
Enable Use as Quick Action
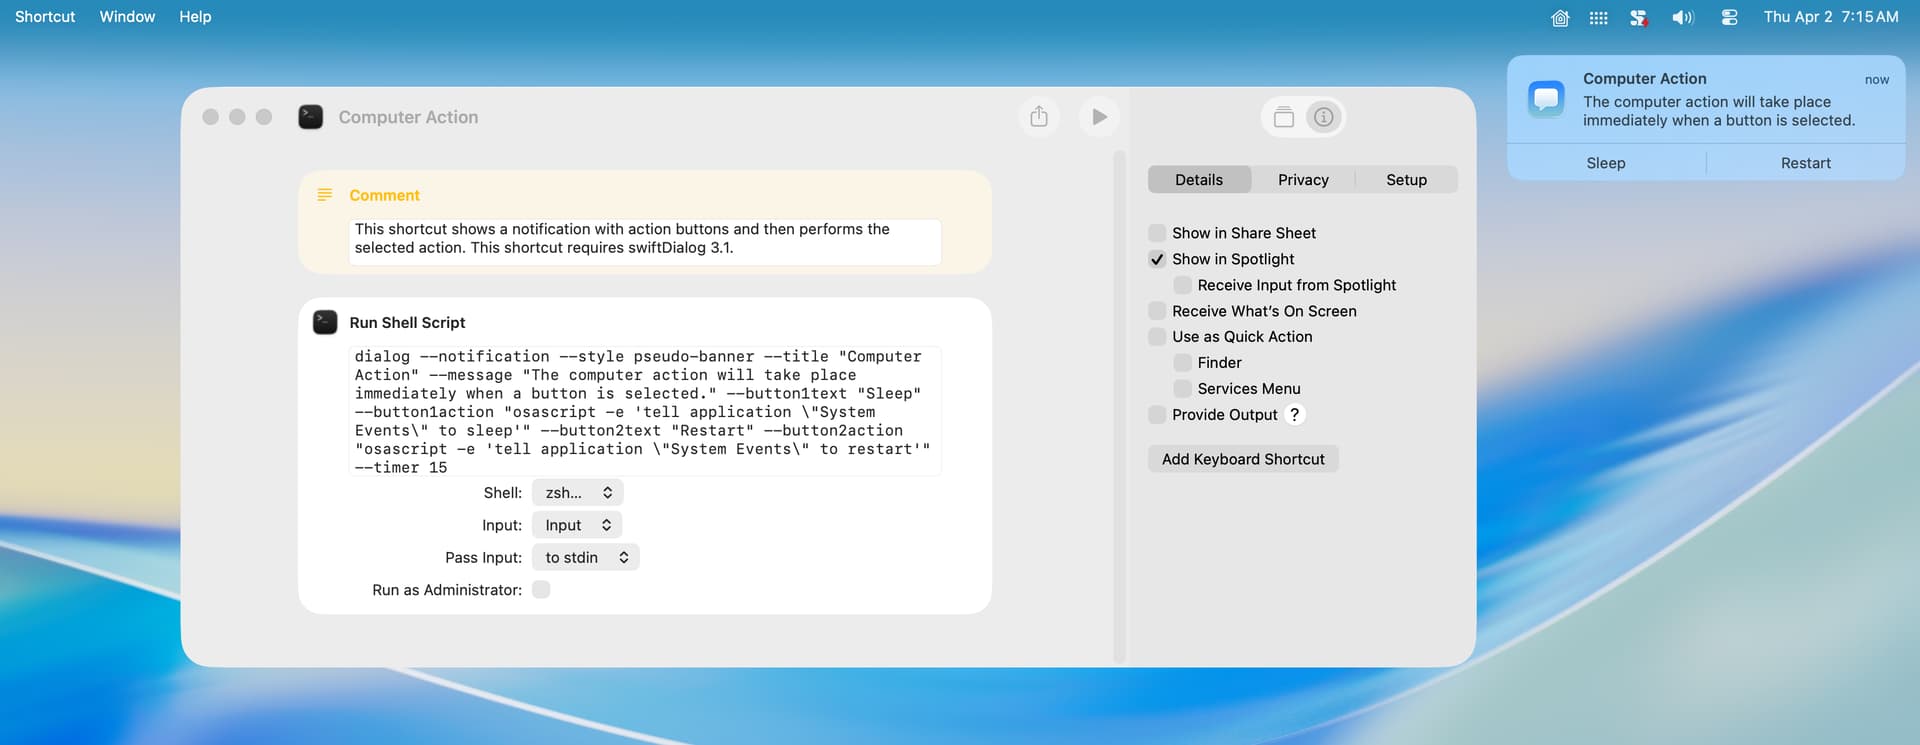tap(1157, 337)
